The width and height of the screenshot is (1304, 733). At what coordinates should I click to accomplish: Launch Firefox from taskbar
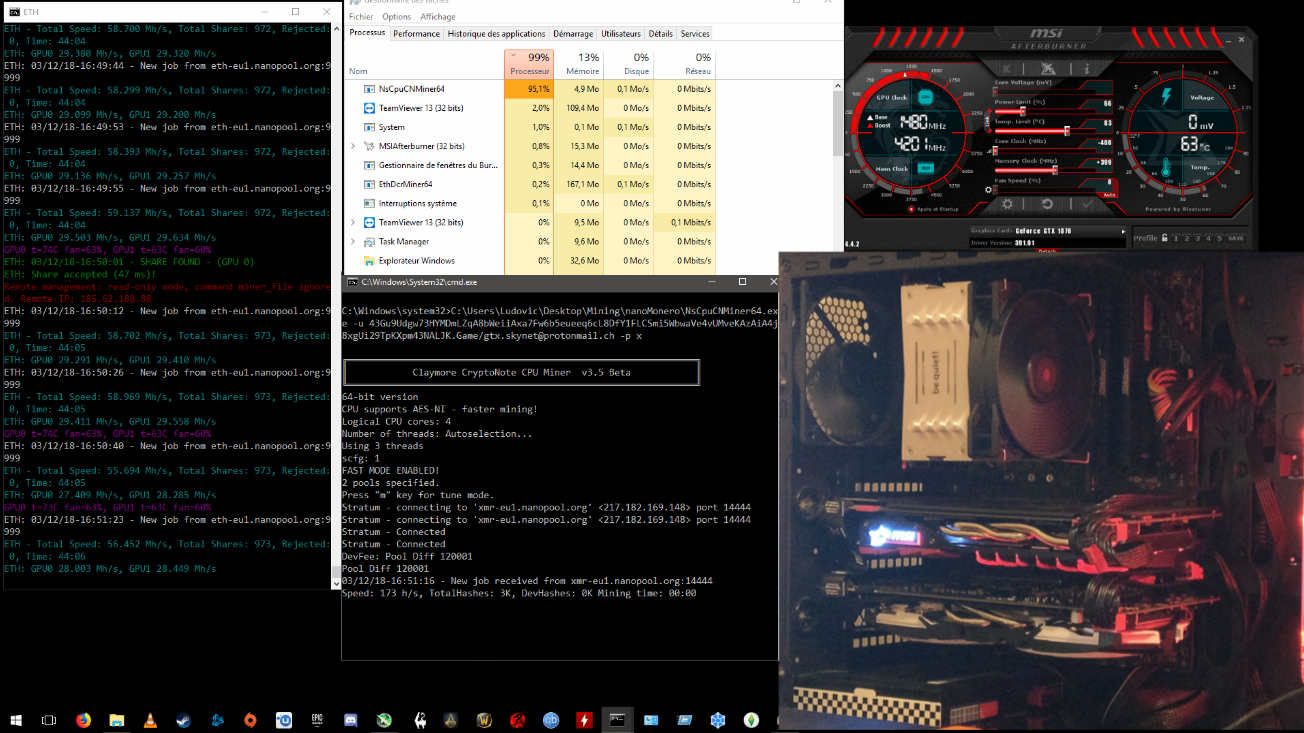83,719
